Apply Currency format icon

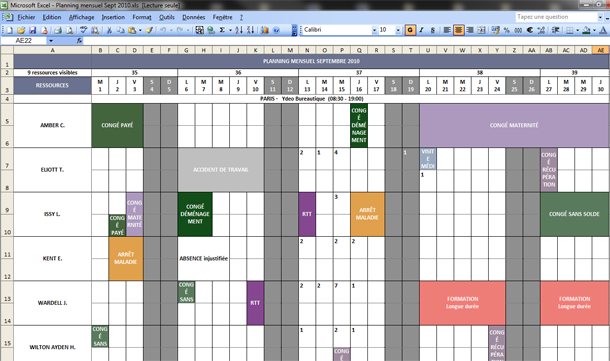pos(495,30)
